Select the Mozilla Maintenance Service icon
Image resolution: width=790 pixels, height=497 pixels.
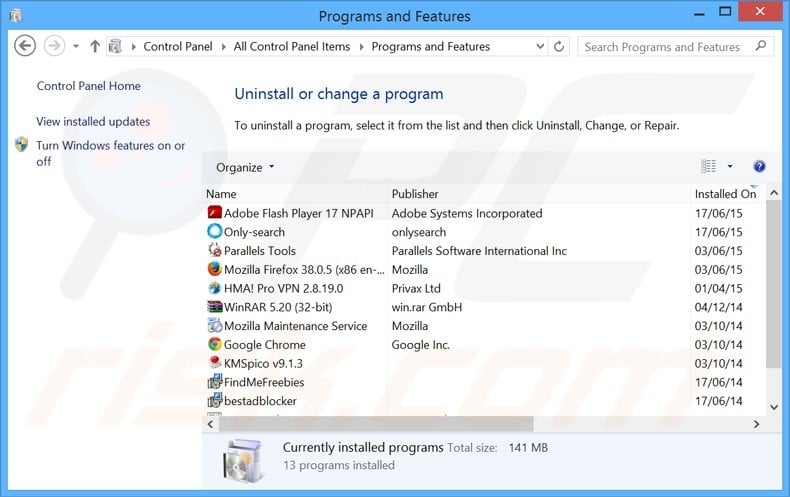pos(215,325)
